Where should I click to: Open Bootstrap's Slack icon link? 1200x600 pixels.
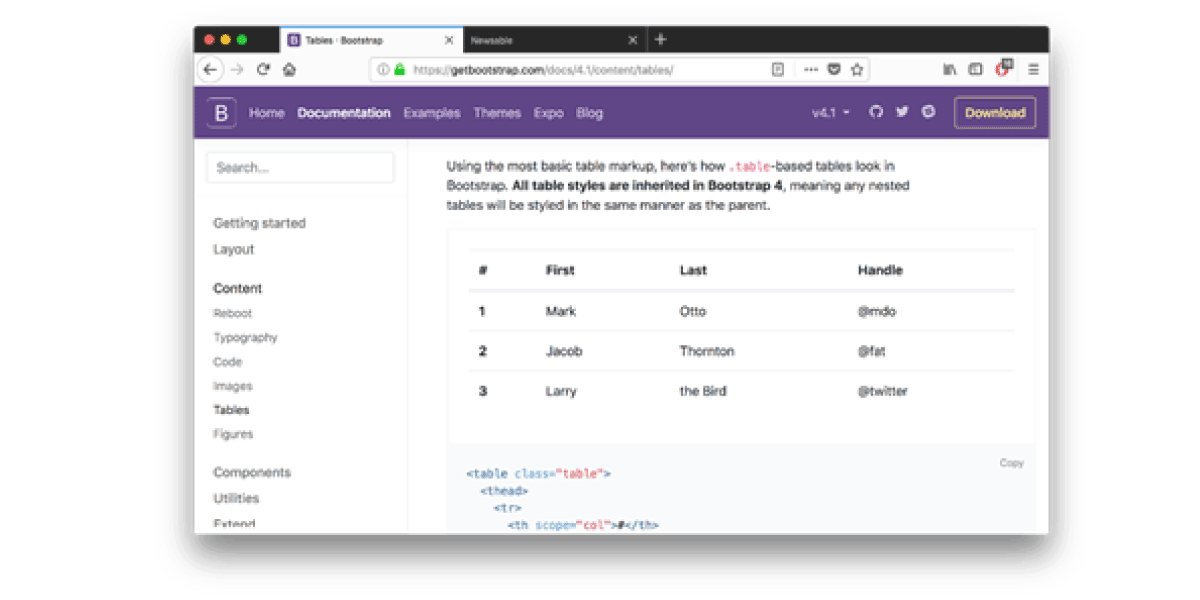tap(928, 112)
